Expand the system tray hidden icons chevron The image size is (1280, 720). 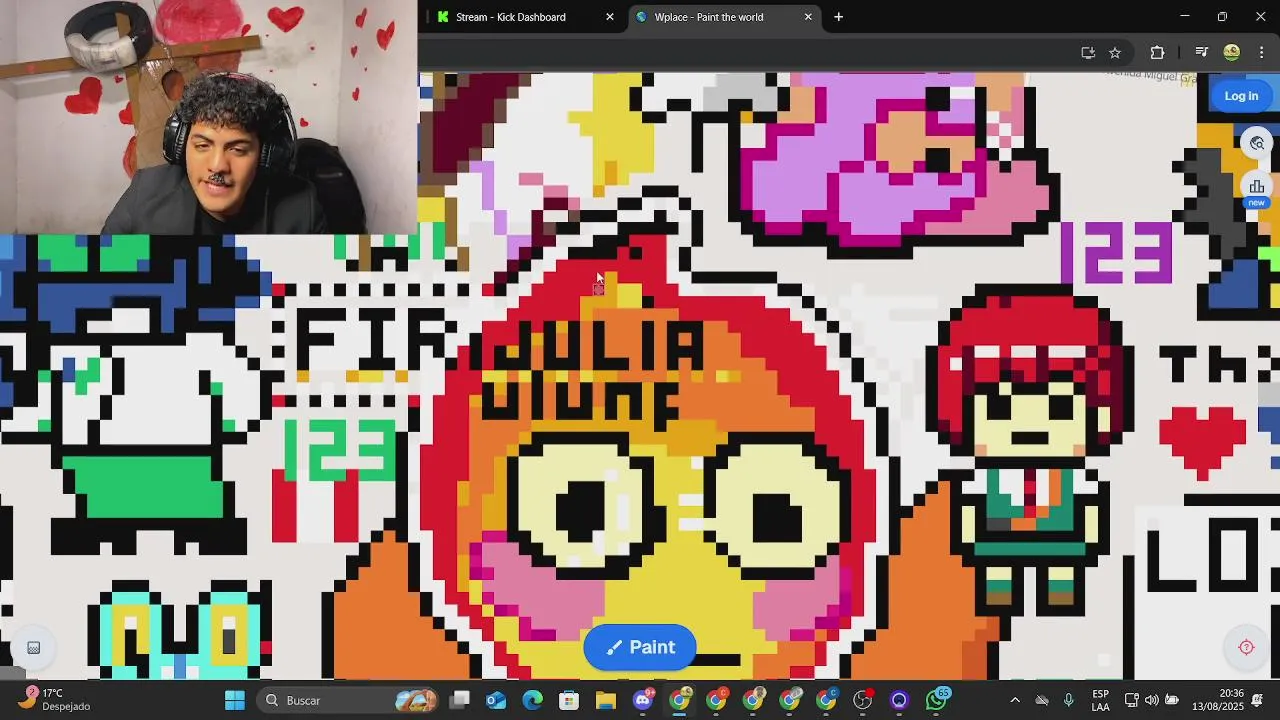point(1015,700)
